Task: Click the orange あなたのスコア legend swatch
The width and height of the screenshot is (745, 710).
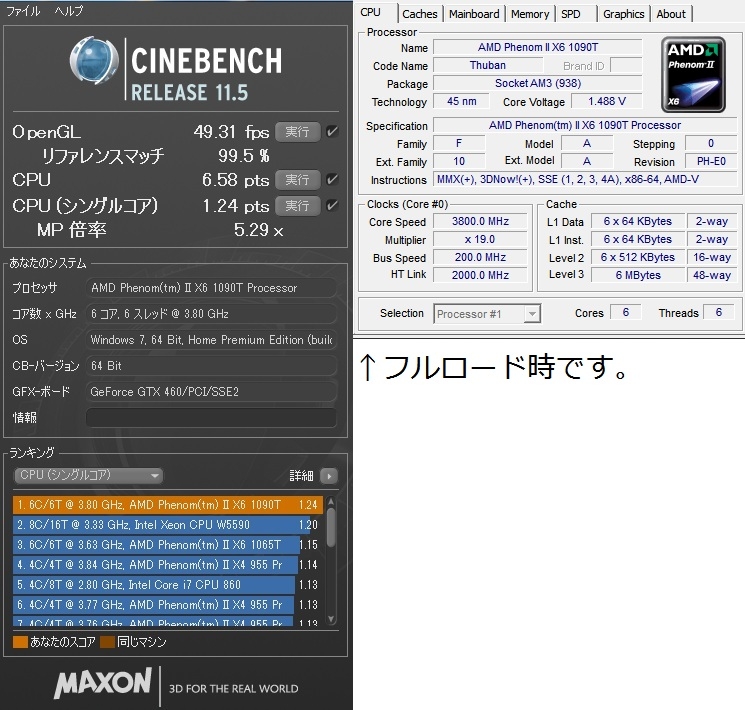Action: tap(20, 642)
